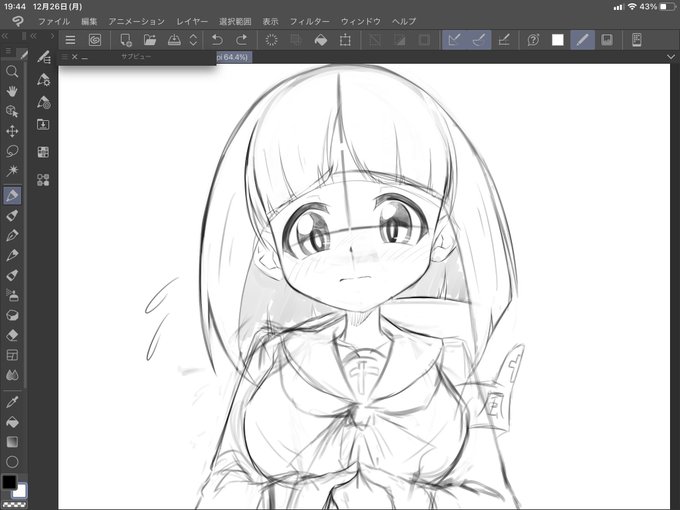Open the 選択範囲 menu

pyautogui.click(x=235, y=21)
